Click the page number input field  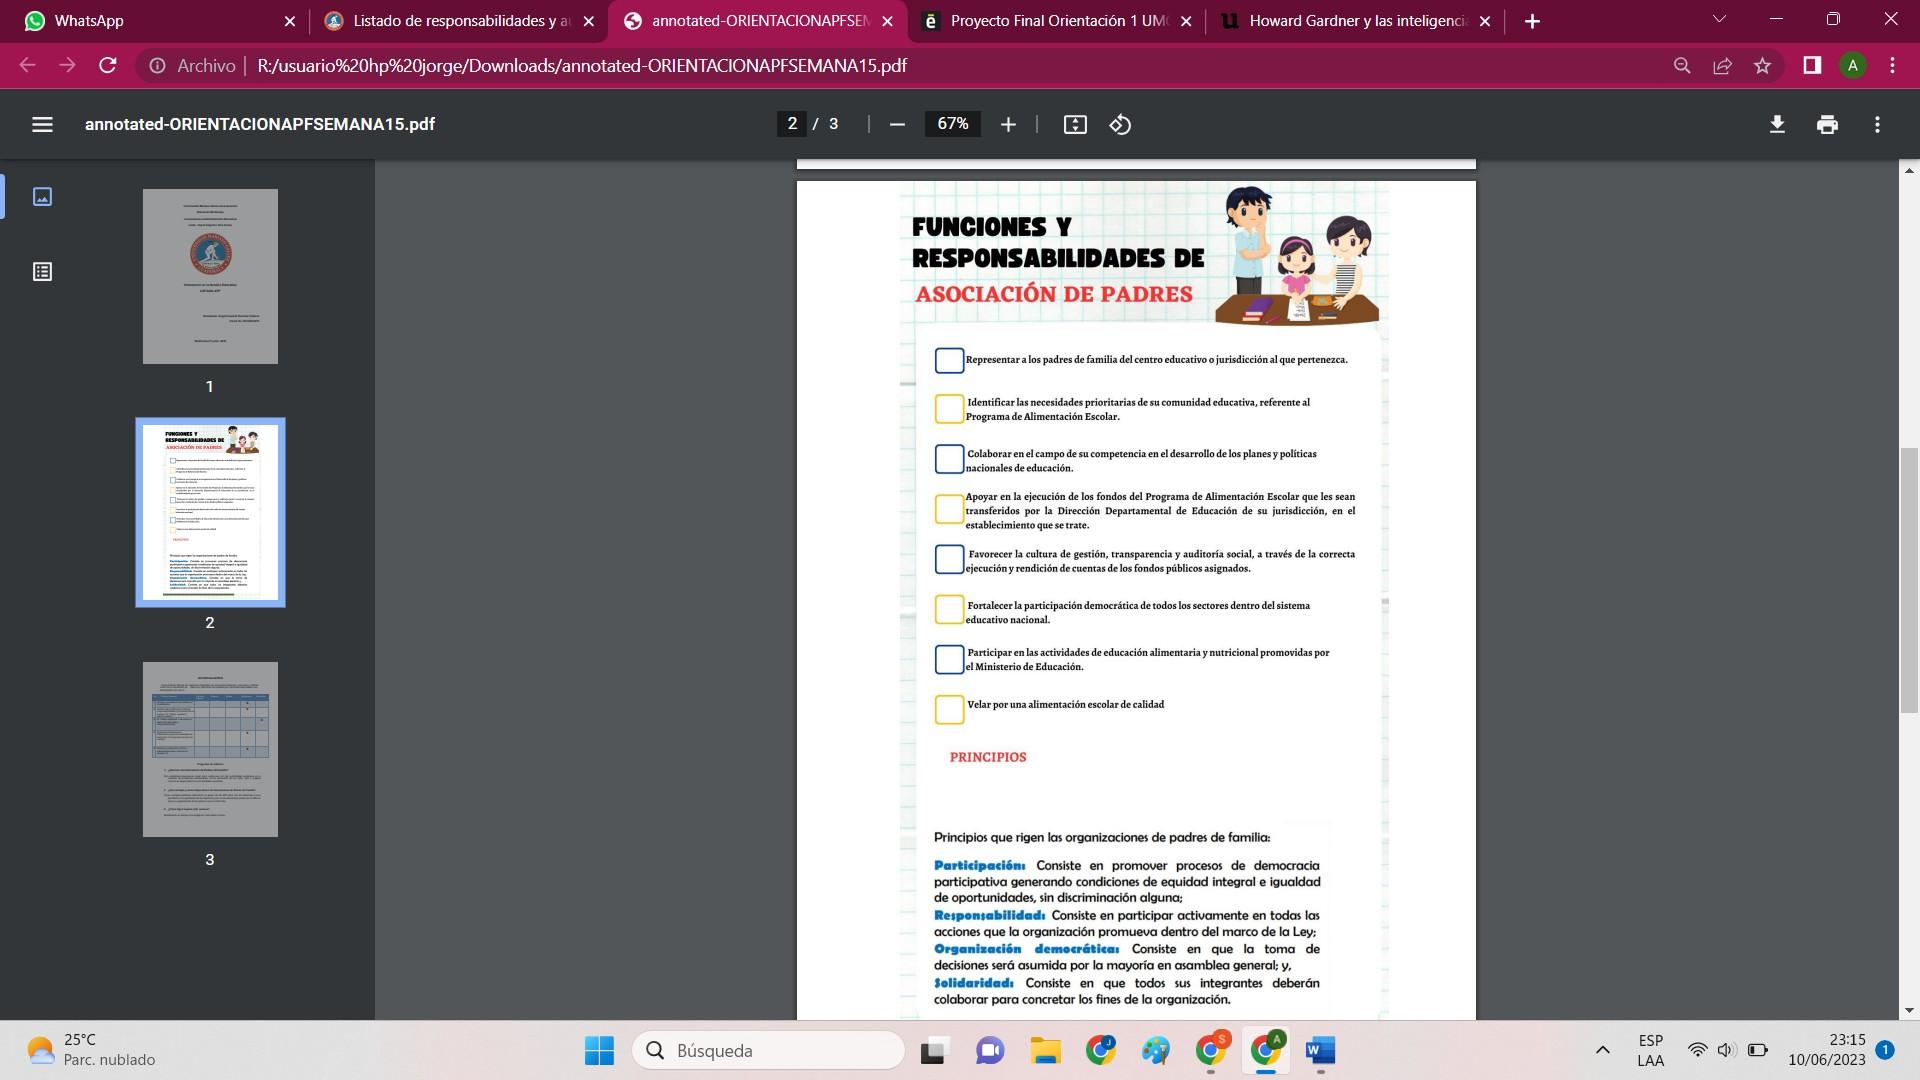point(792,124)
